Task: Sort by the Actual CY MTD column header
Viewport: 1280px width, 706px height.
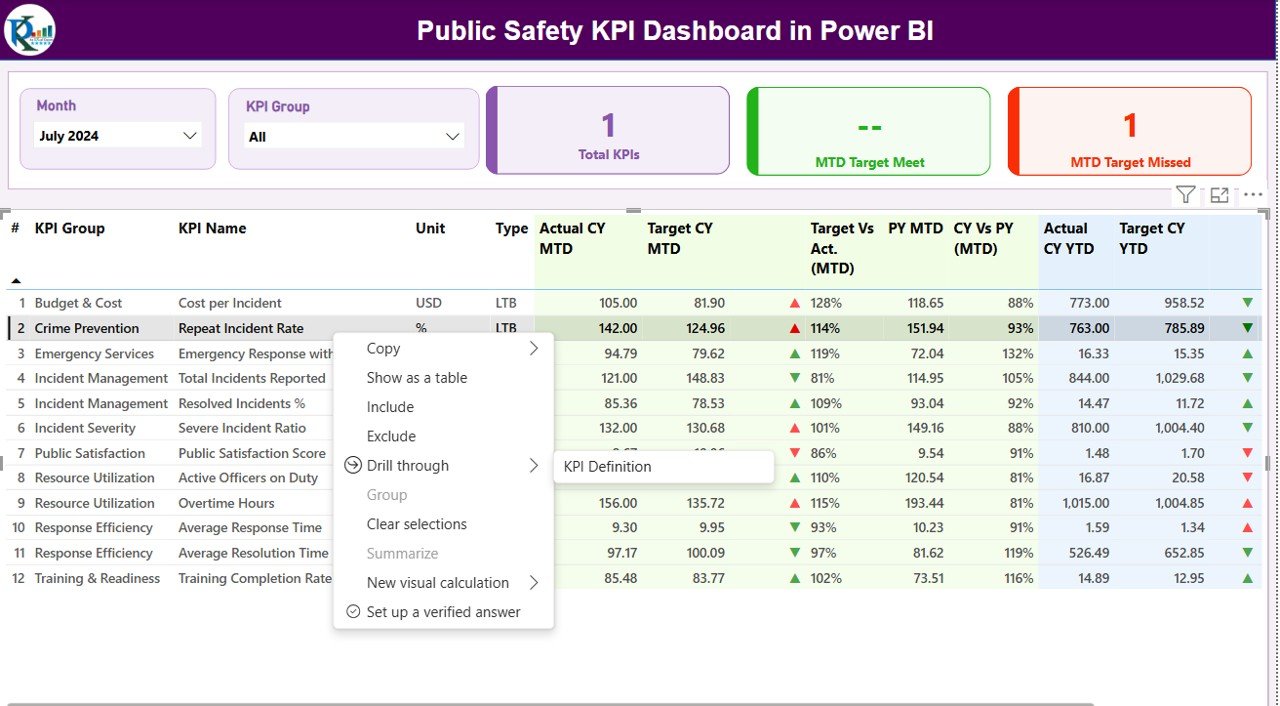Action: pyautogui.click(x=570, y=238)
